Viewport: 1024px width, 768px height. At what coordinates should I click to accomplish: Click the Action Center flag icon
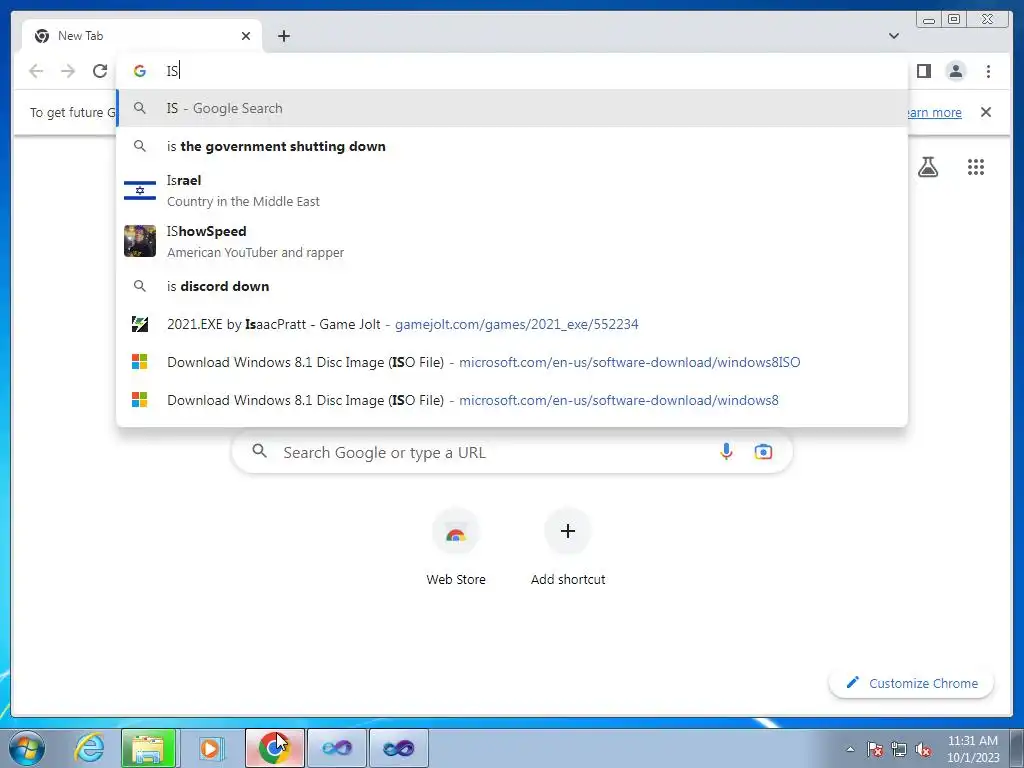[x=874, y=749]
